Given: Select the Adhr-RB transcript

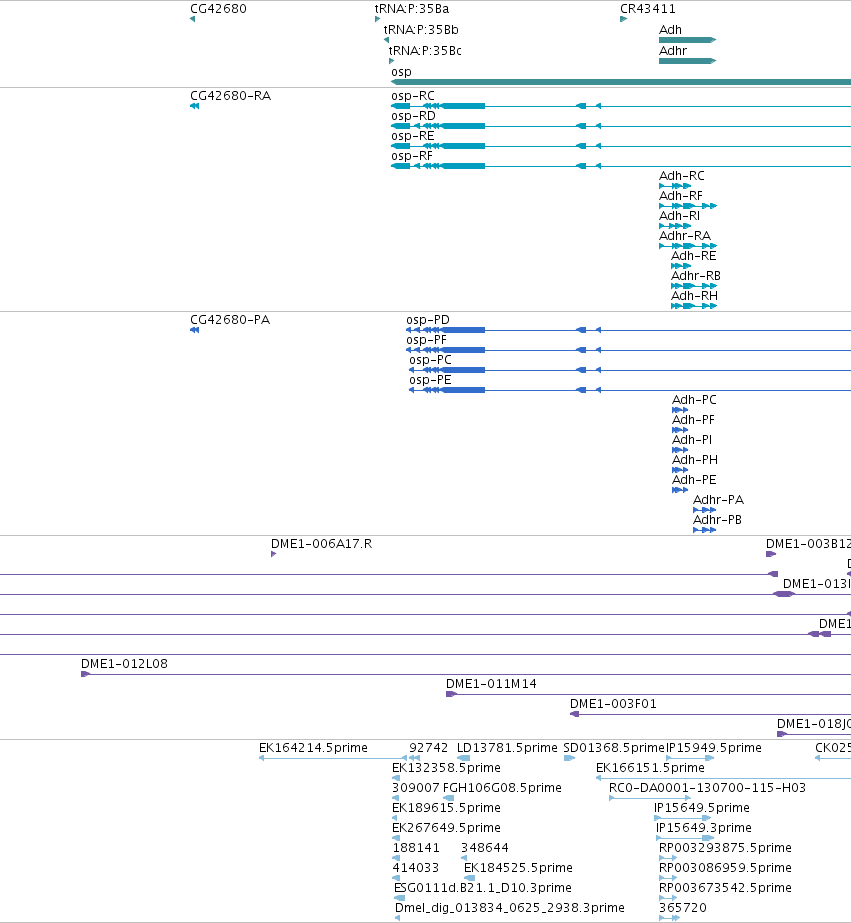Looking at the screenshot, I should (694, 286).
